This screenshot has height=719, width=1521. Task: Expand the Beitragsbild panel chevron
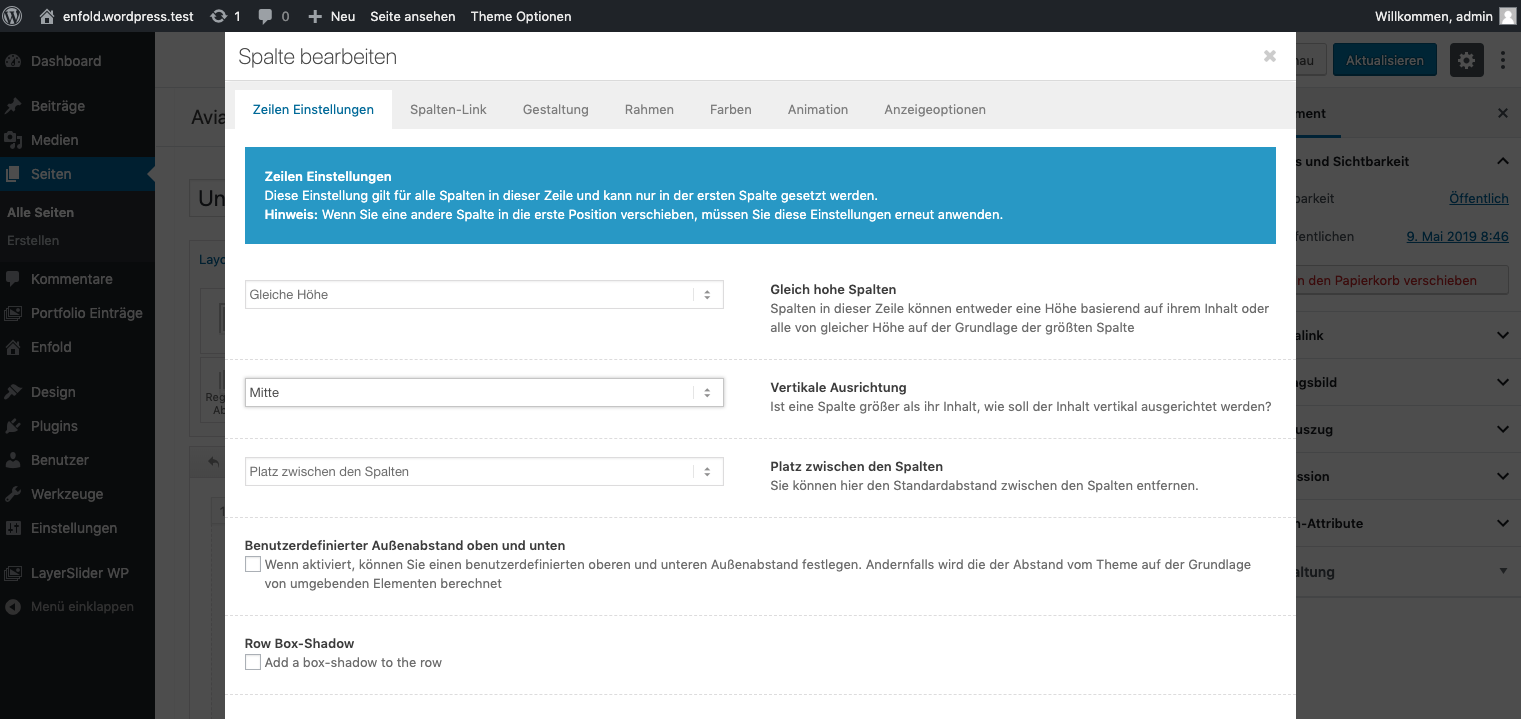click(x=1503, y=383)
